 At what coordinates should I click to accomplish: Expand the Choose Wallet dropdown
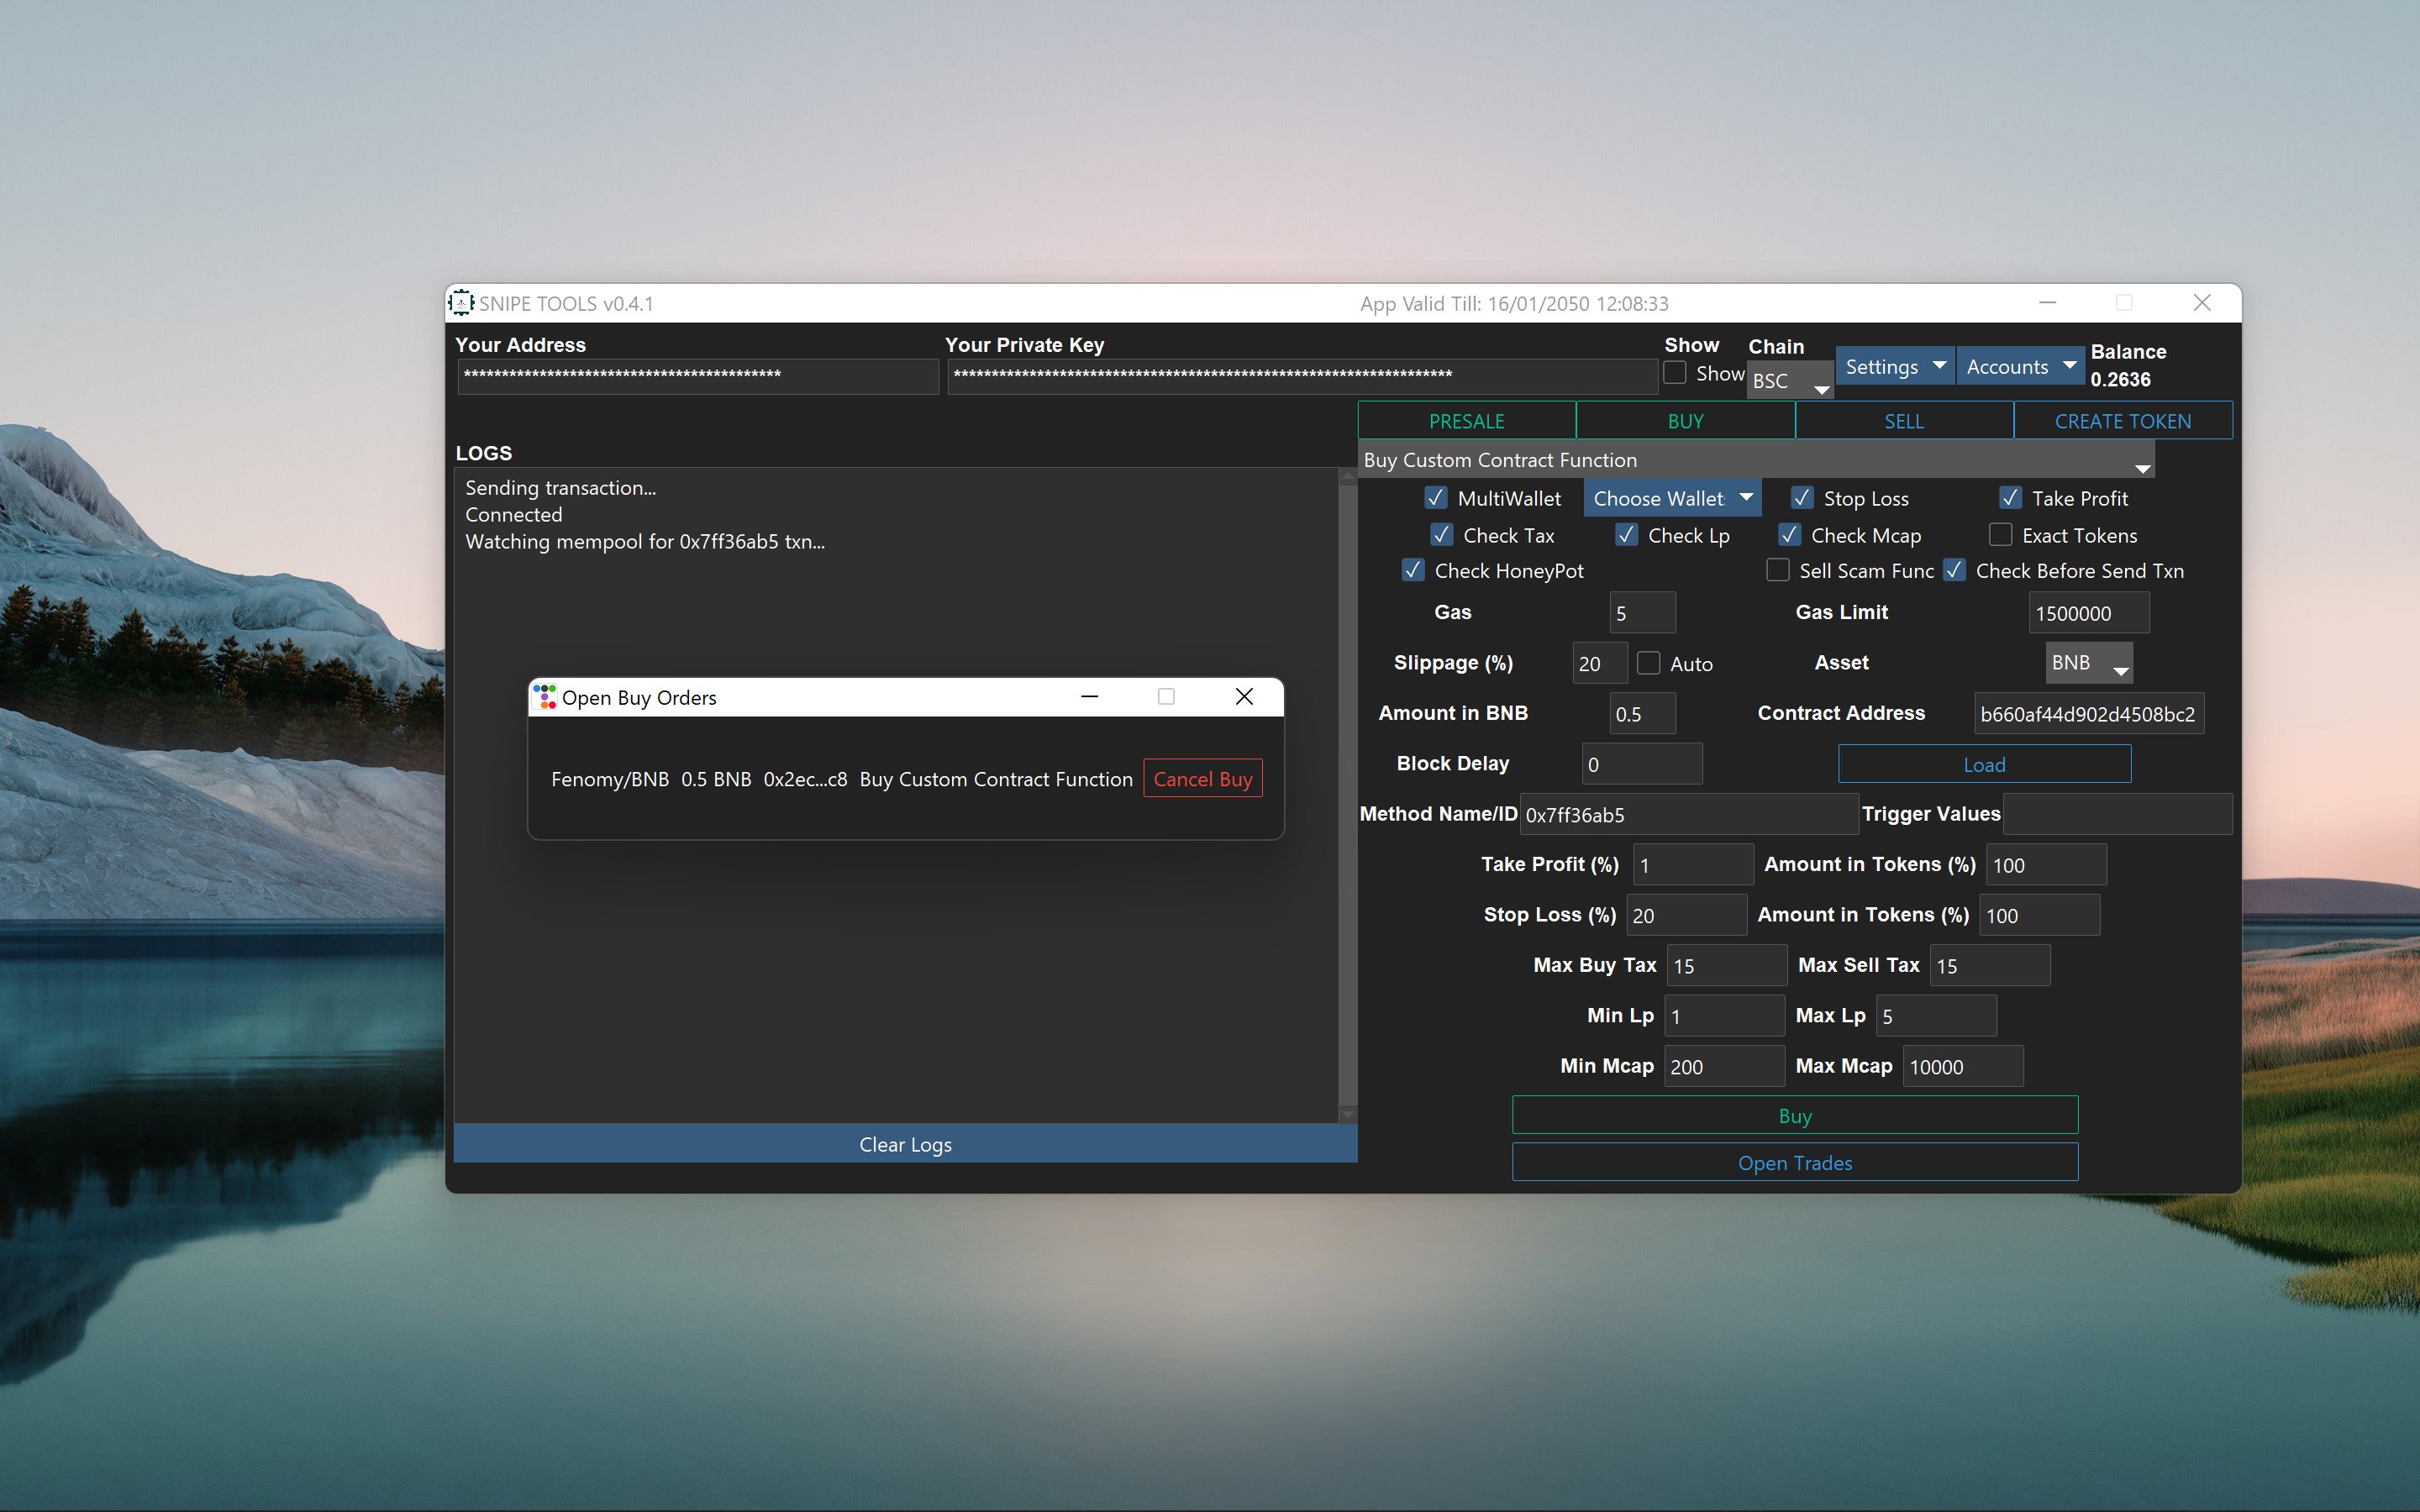(1672, 498)
